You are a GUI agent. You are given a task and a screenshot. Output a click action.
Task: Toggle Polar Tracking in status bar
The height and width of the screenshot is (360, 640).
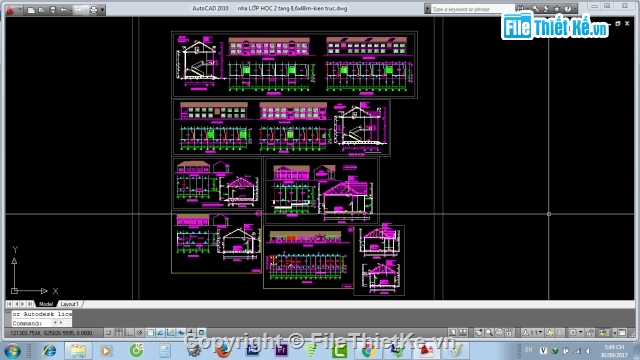[x=140, y=333]
